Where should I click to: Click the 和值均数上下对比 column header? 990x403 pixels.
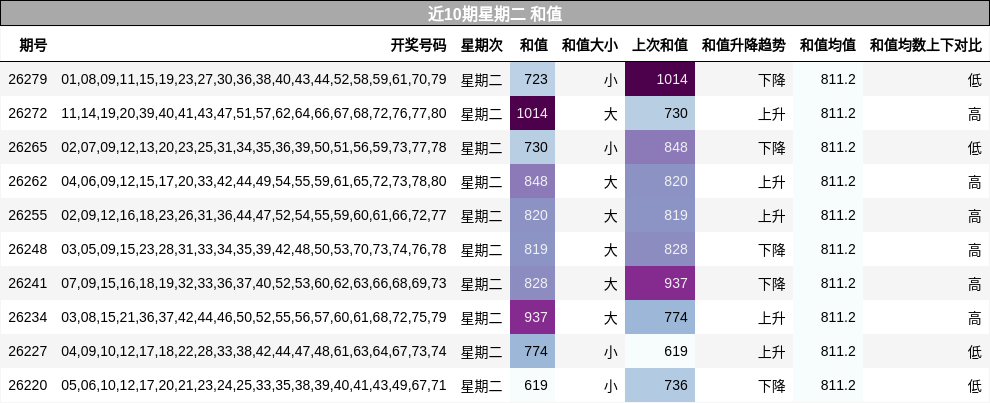926,45
